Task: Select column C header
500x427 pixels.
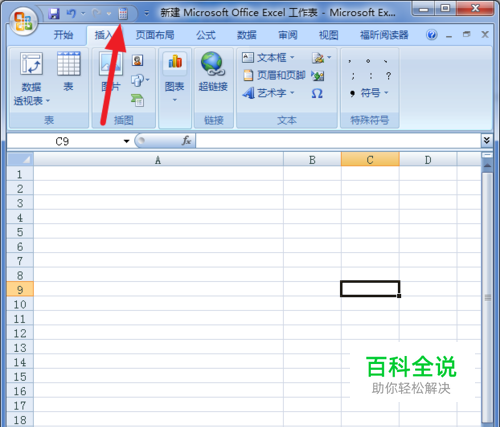Action: point(370,160)
